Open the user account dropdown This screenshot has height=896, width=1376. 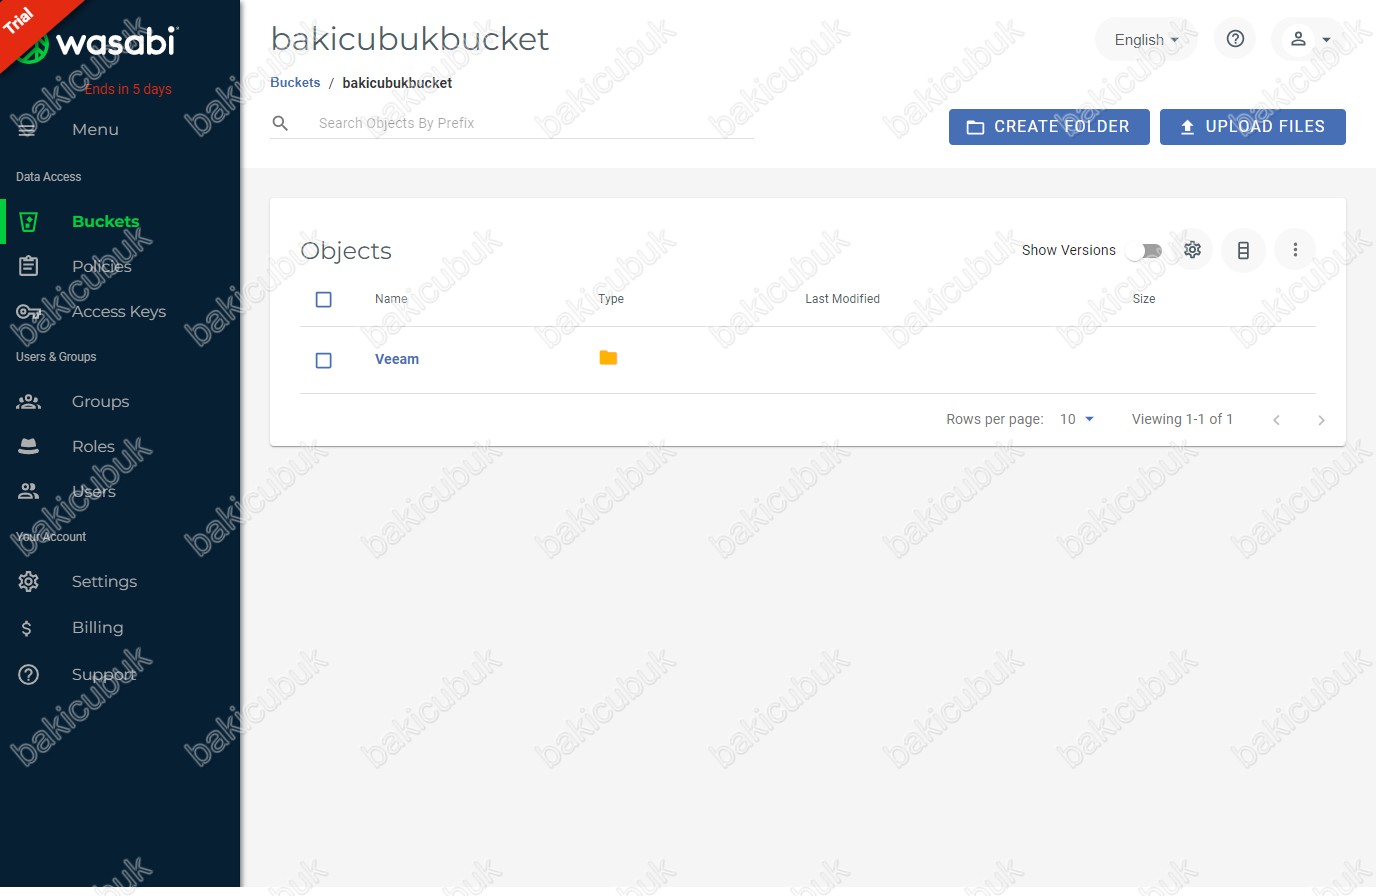tap(1309, 39)
